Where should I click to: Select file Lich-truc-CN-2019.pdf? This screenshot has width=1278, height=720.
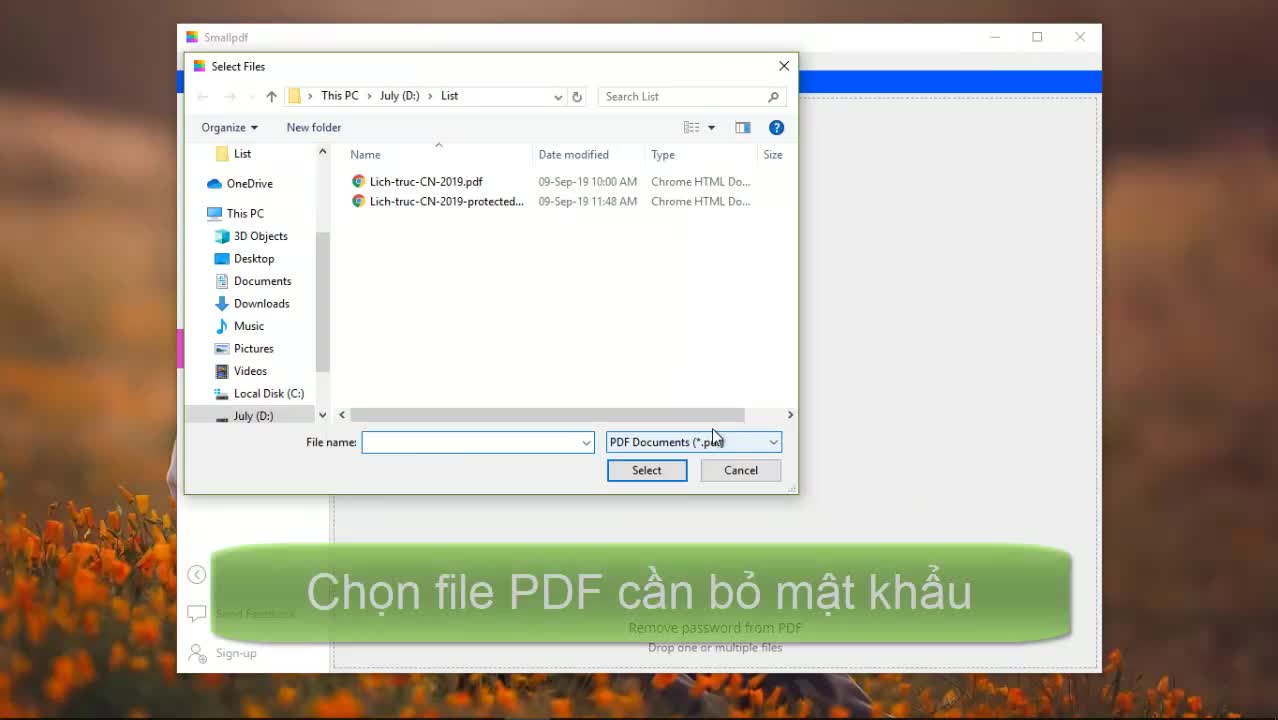coord(426,181)
